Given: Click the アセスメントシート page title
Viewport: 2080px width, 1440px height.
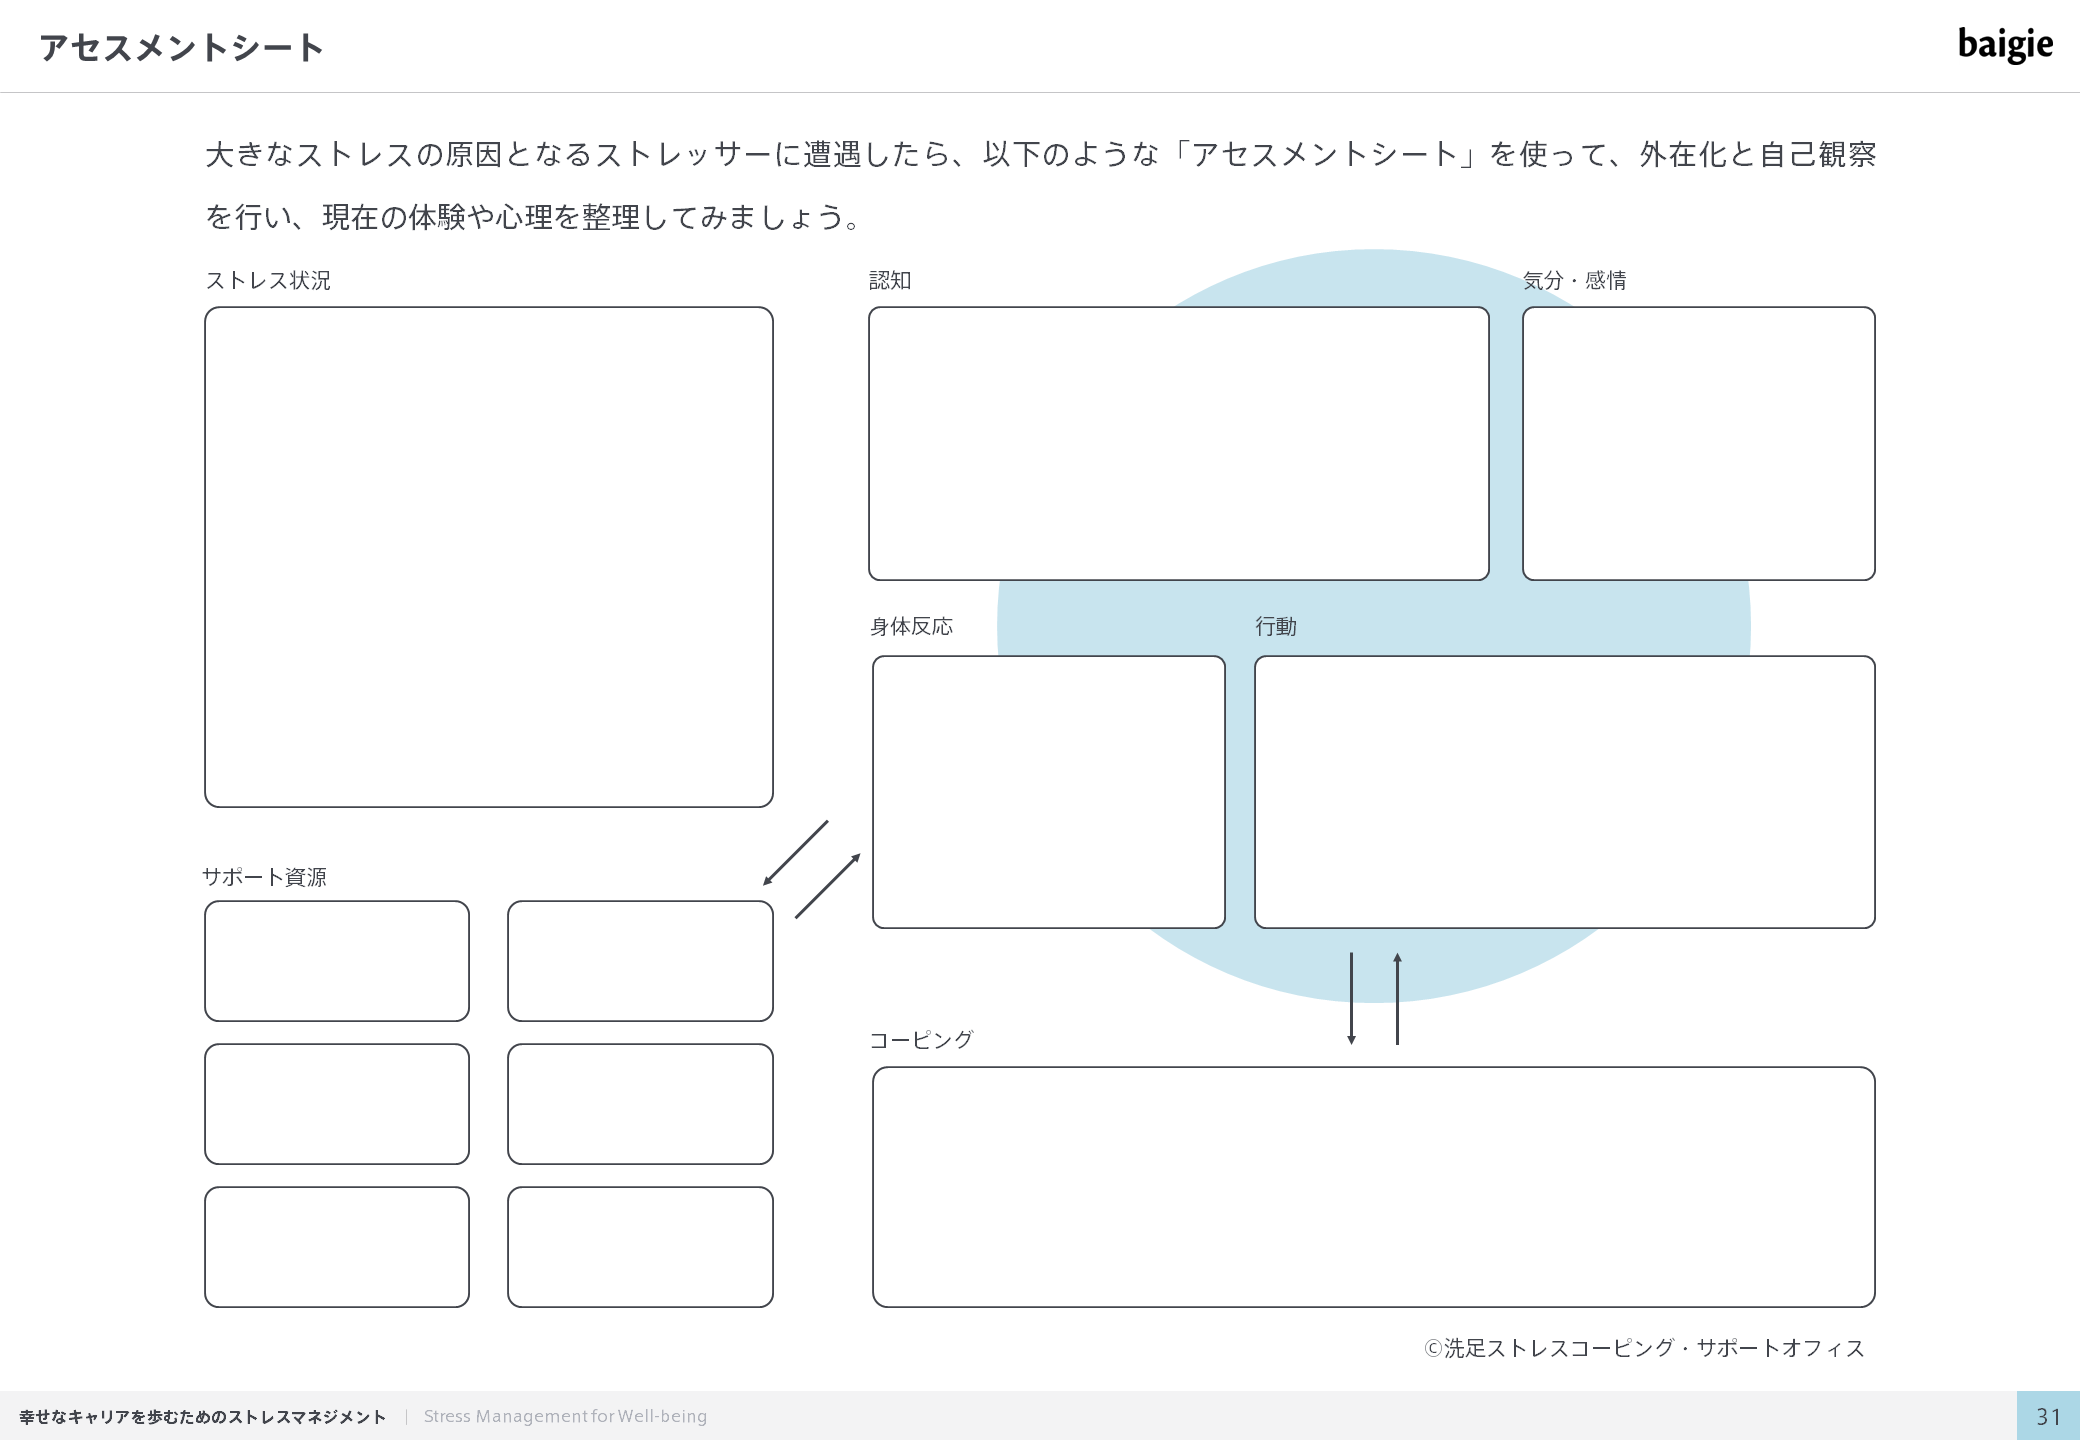Looking at the screenshot, I should [x=181, y=47].
